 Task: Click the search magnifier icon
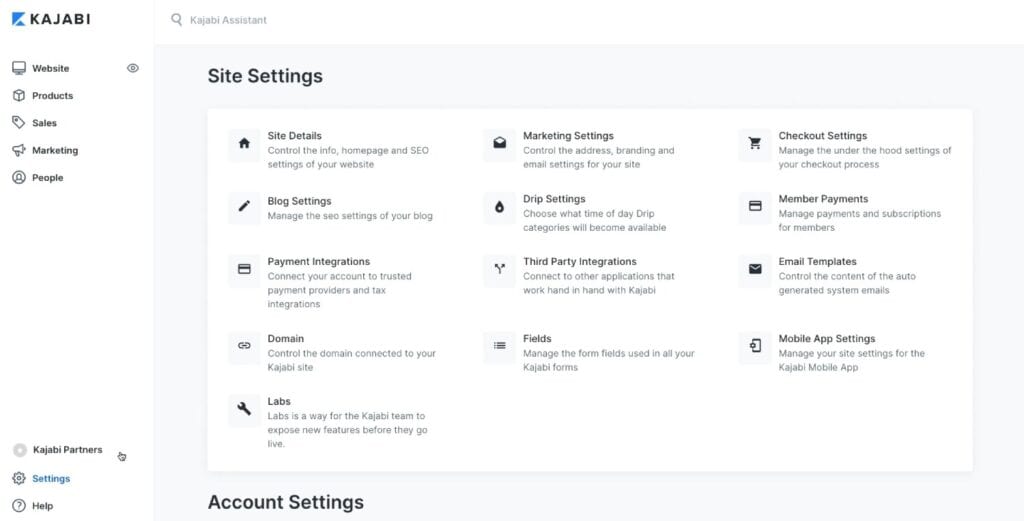176,20
